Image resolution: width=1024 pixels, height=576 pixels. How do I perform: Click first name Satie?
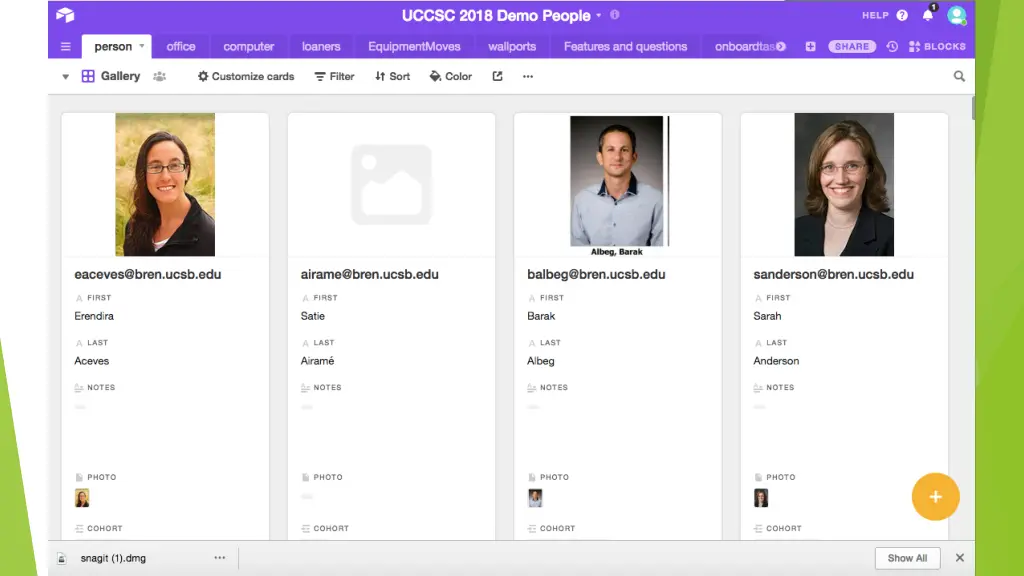pos(313,316)
